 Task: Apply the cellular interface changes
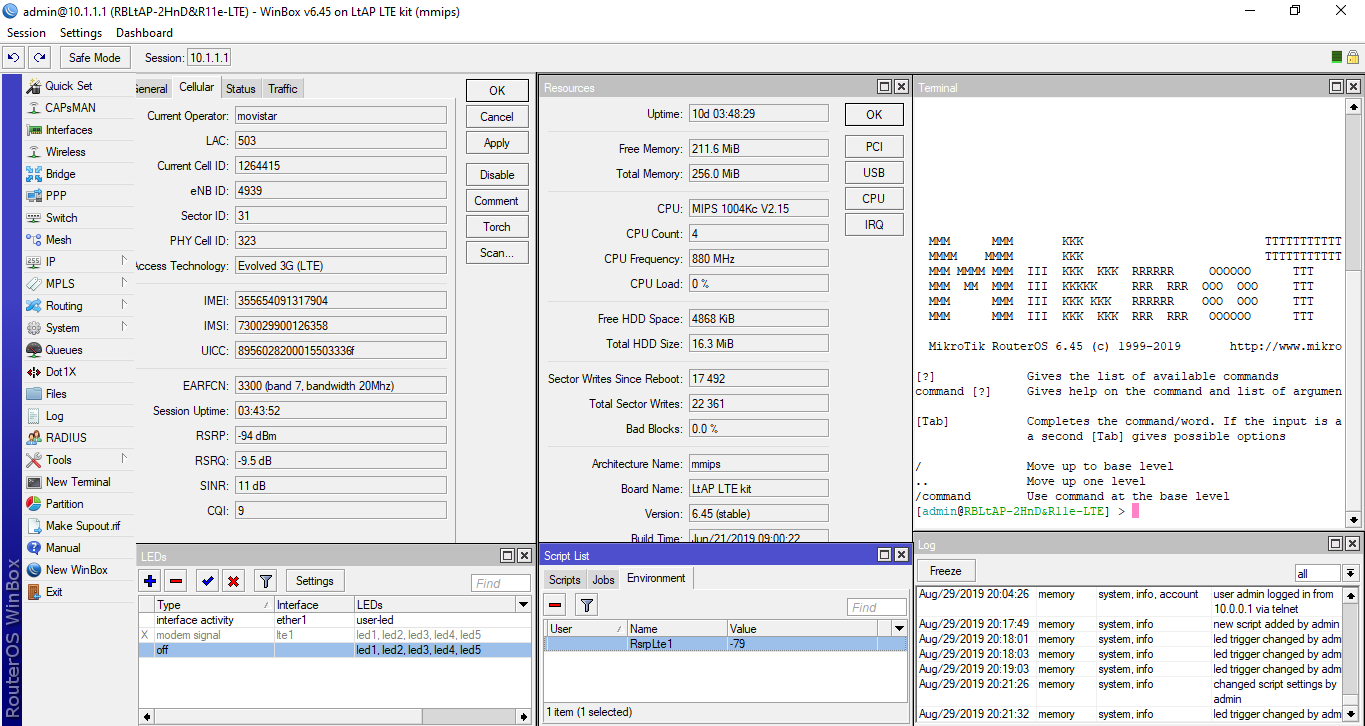(x=496, y=142)
